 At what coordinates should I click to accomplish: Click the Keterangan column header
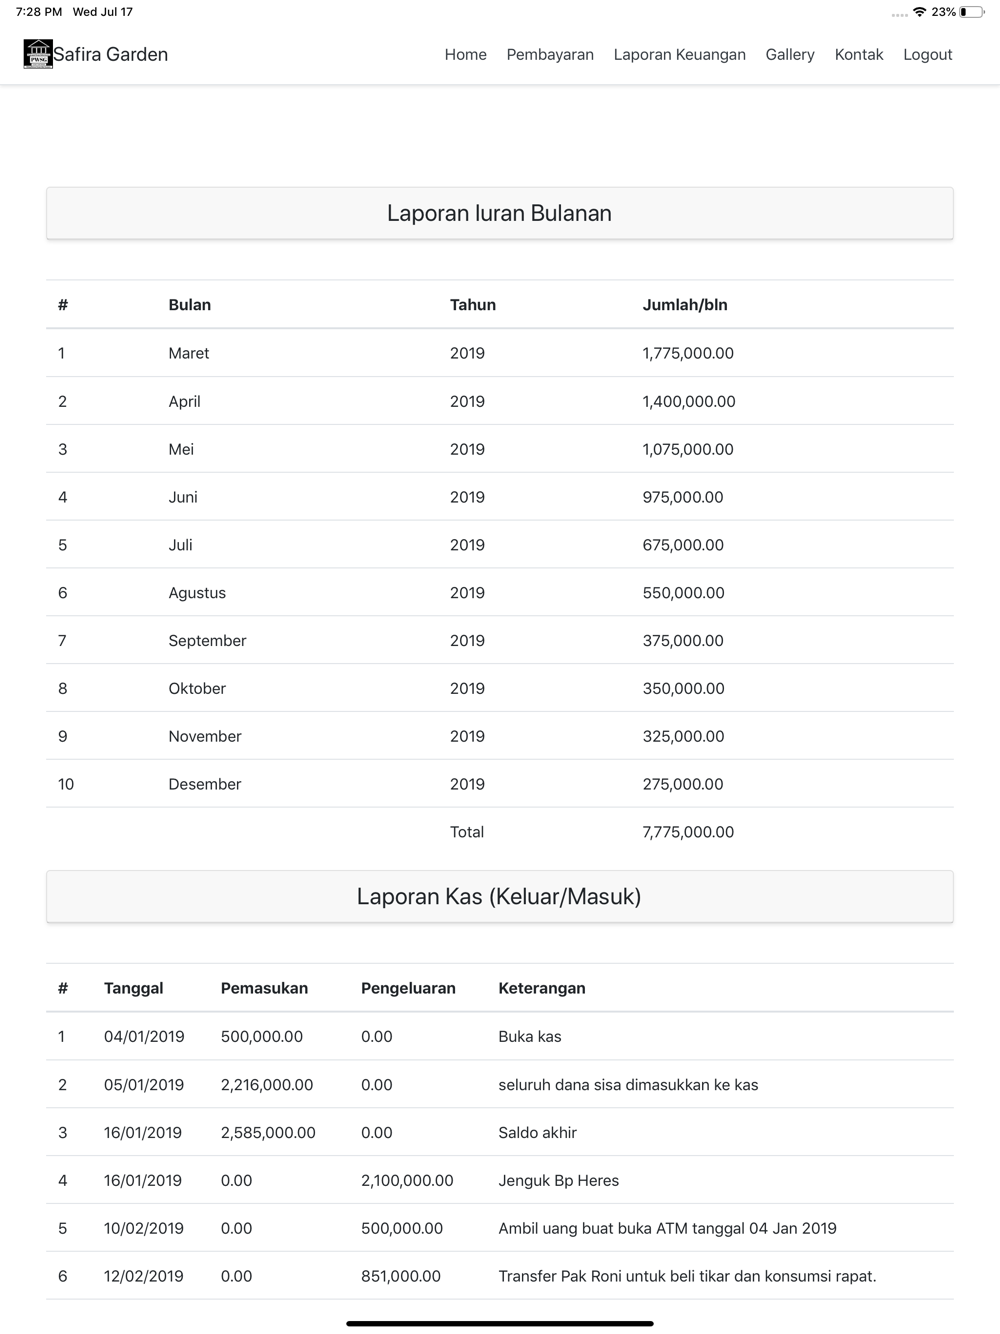point(542,988)
